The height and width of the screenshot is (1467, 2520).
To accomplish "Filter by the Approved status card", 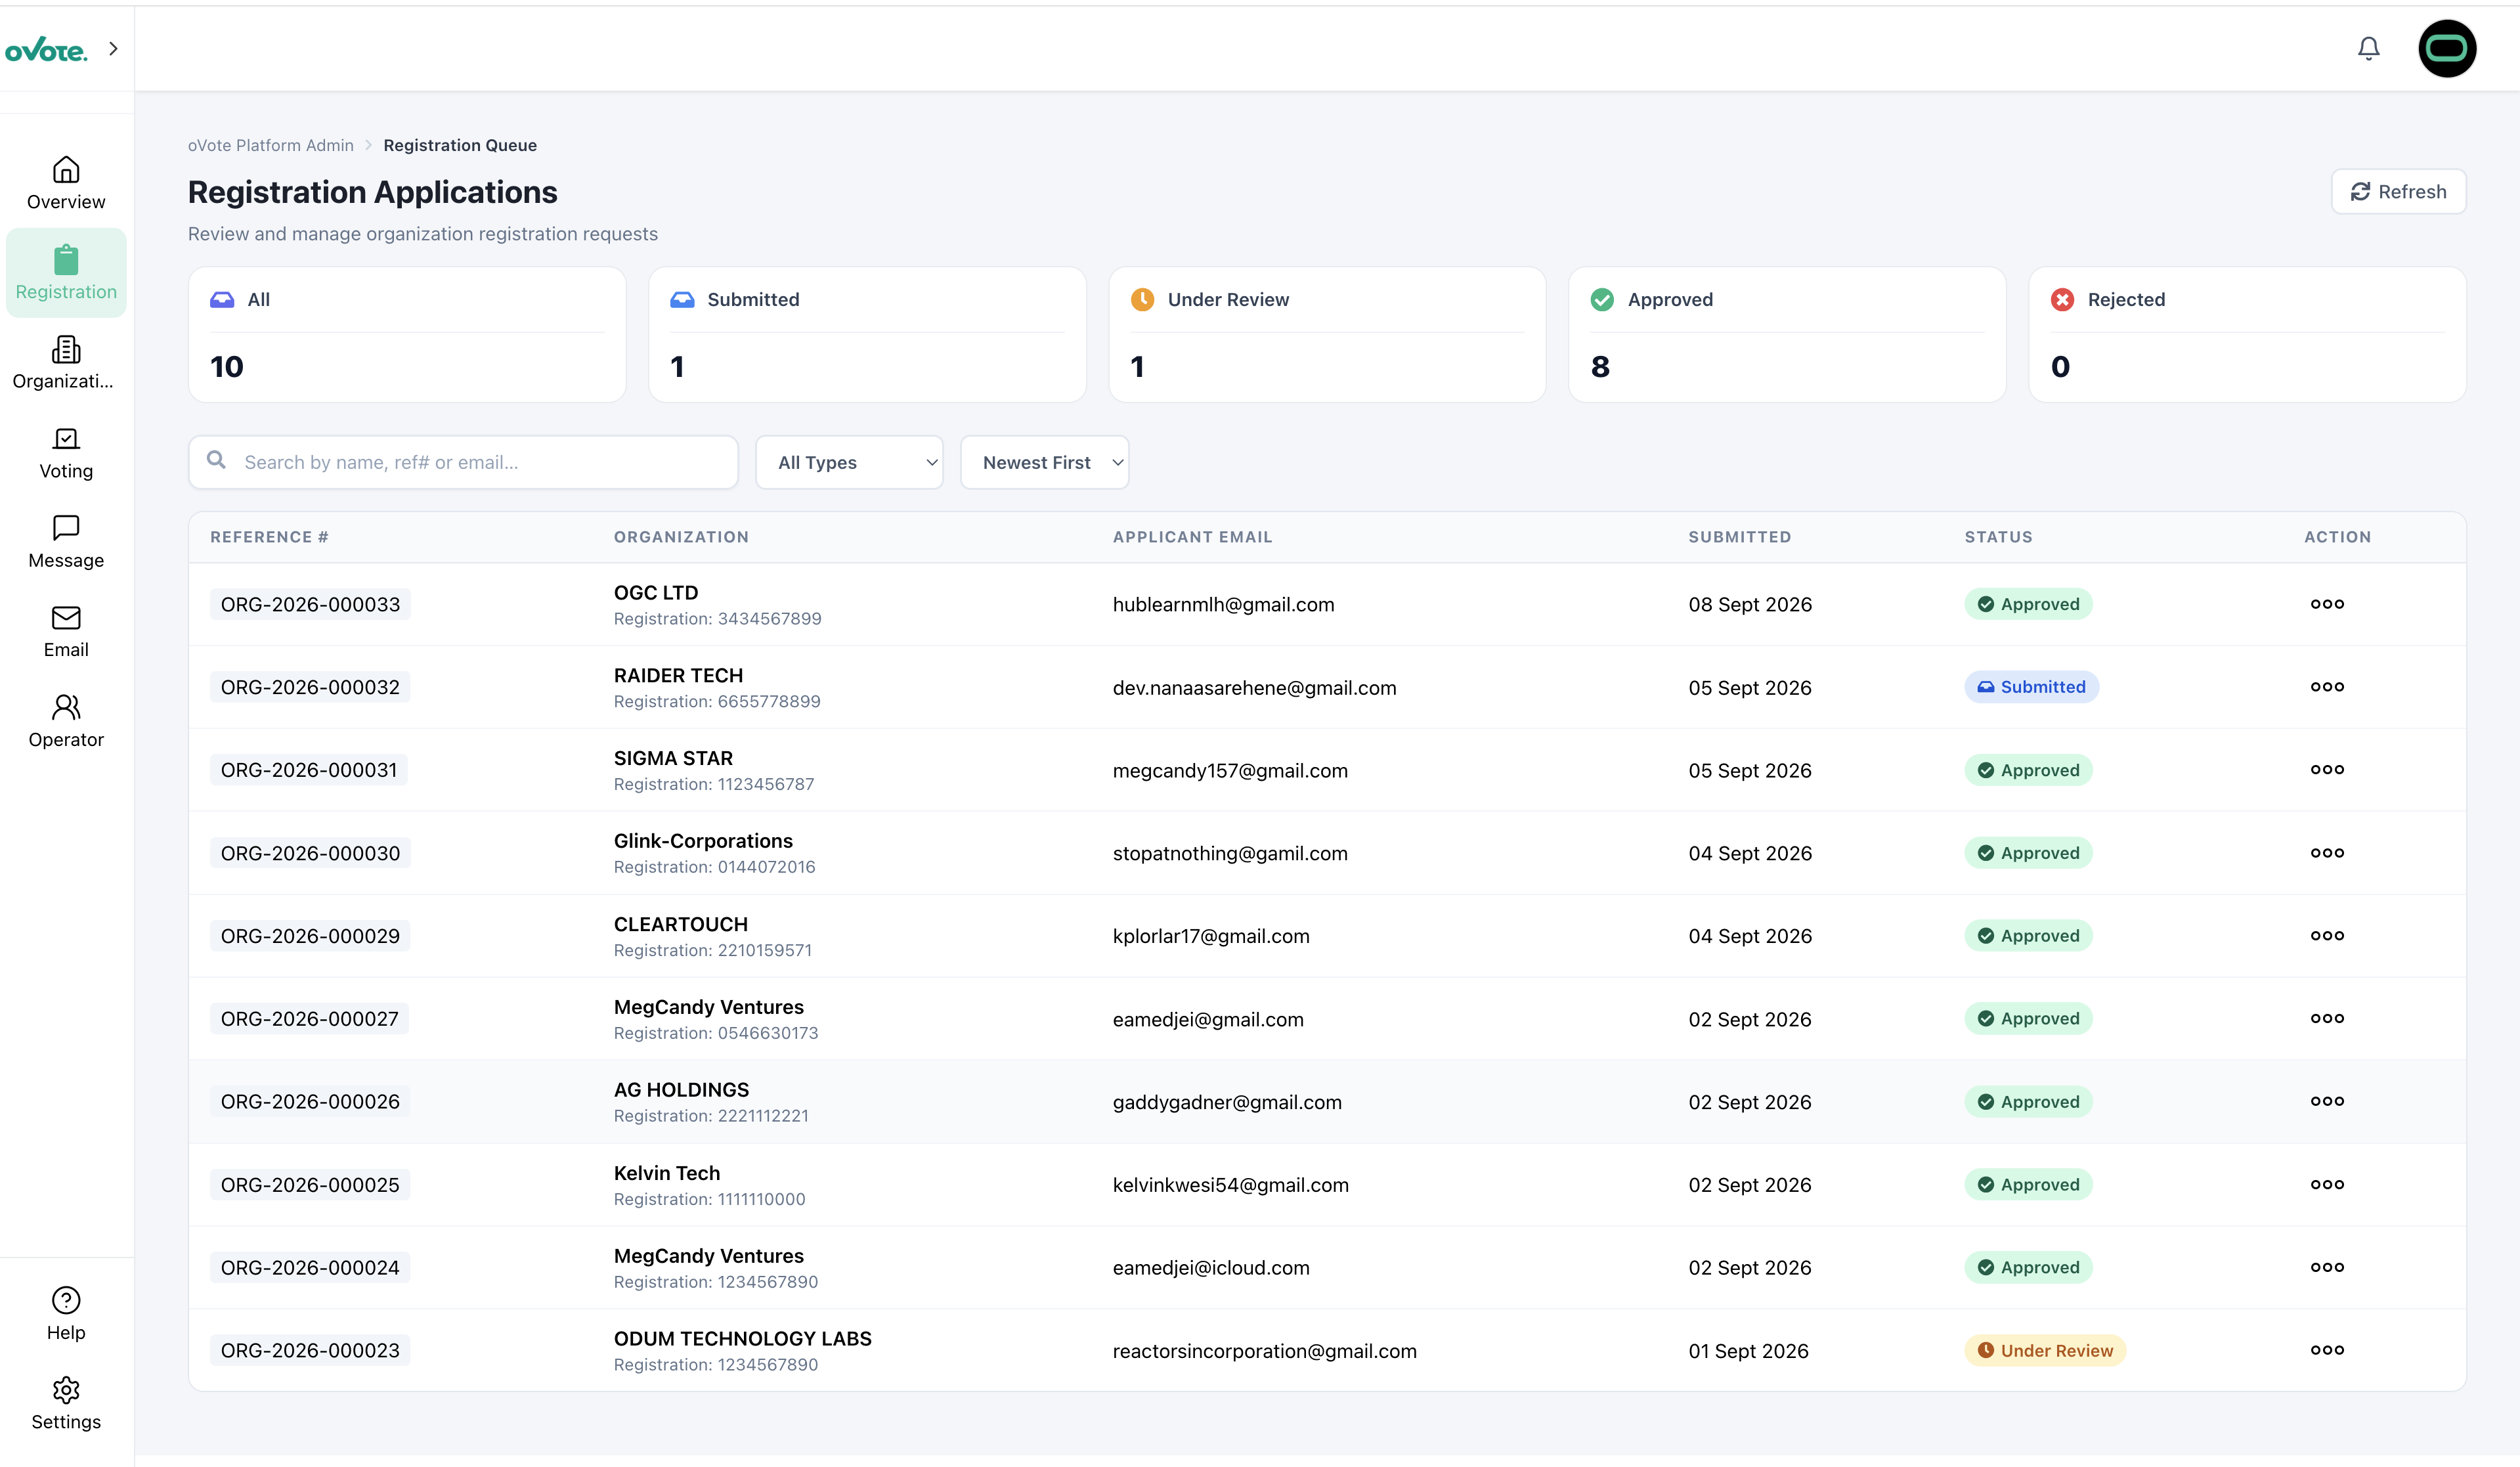I will tap(1787, 334).
